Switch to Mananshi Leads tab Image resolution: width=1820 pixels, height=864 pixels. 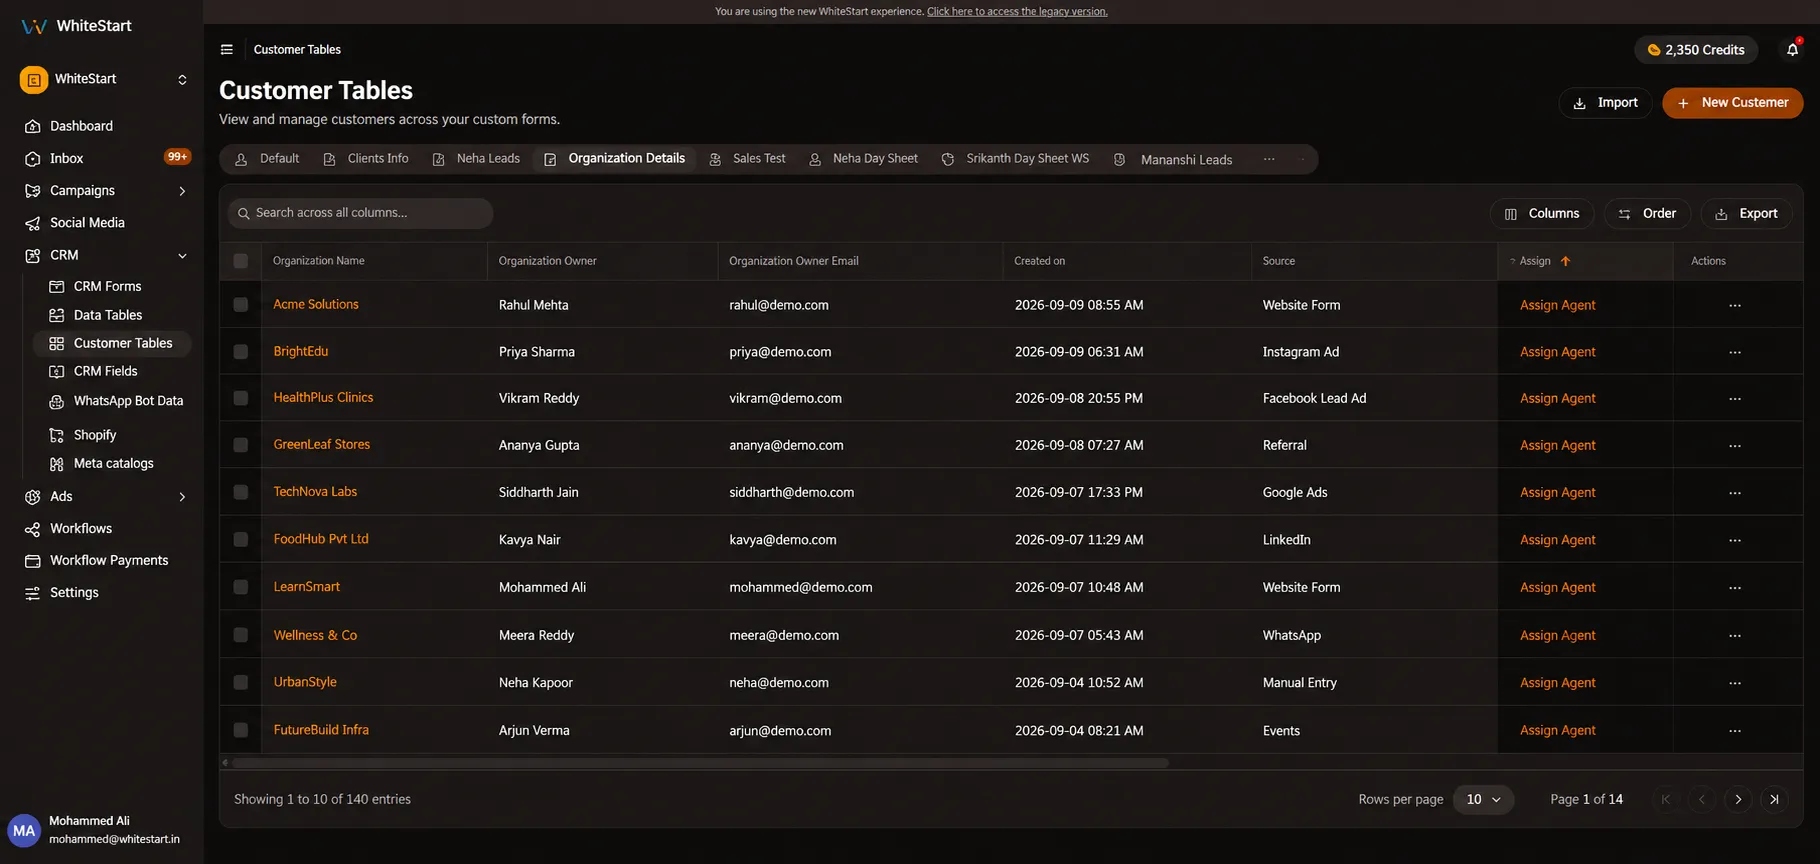[x=1173, y=160]
